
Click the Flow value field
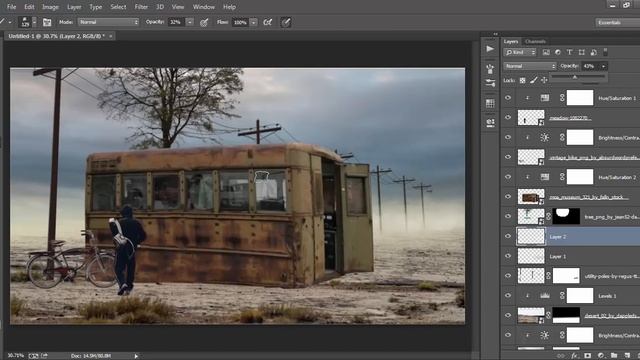[240, 22]
